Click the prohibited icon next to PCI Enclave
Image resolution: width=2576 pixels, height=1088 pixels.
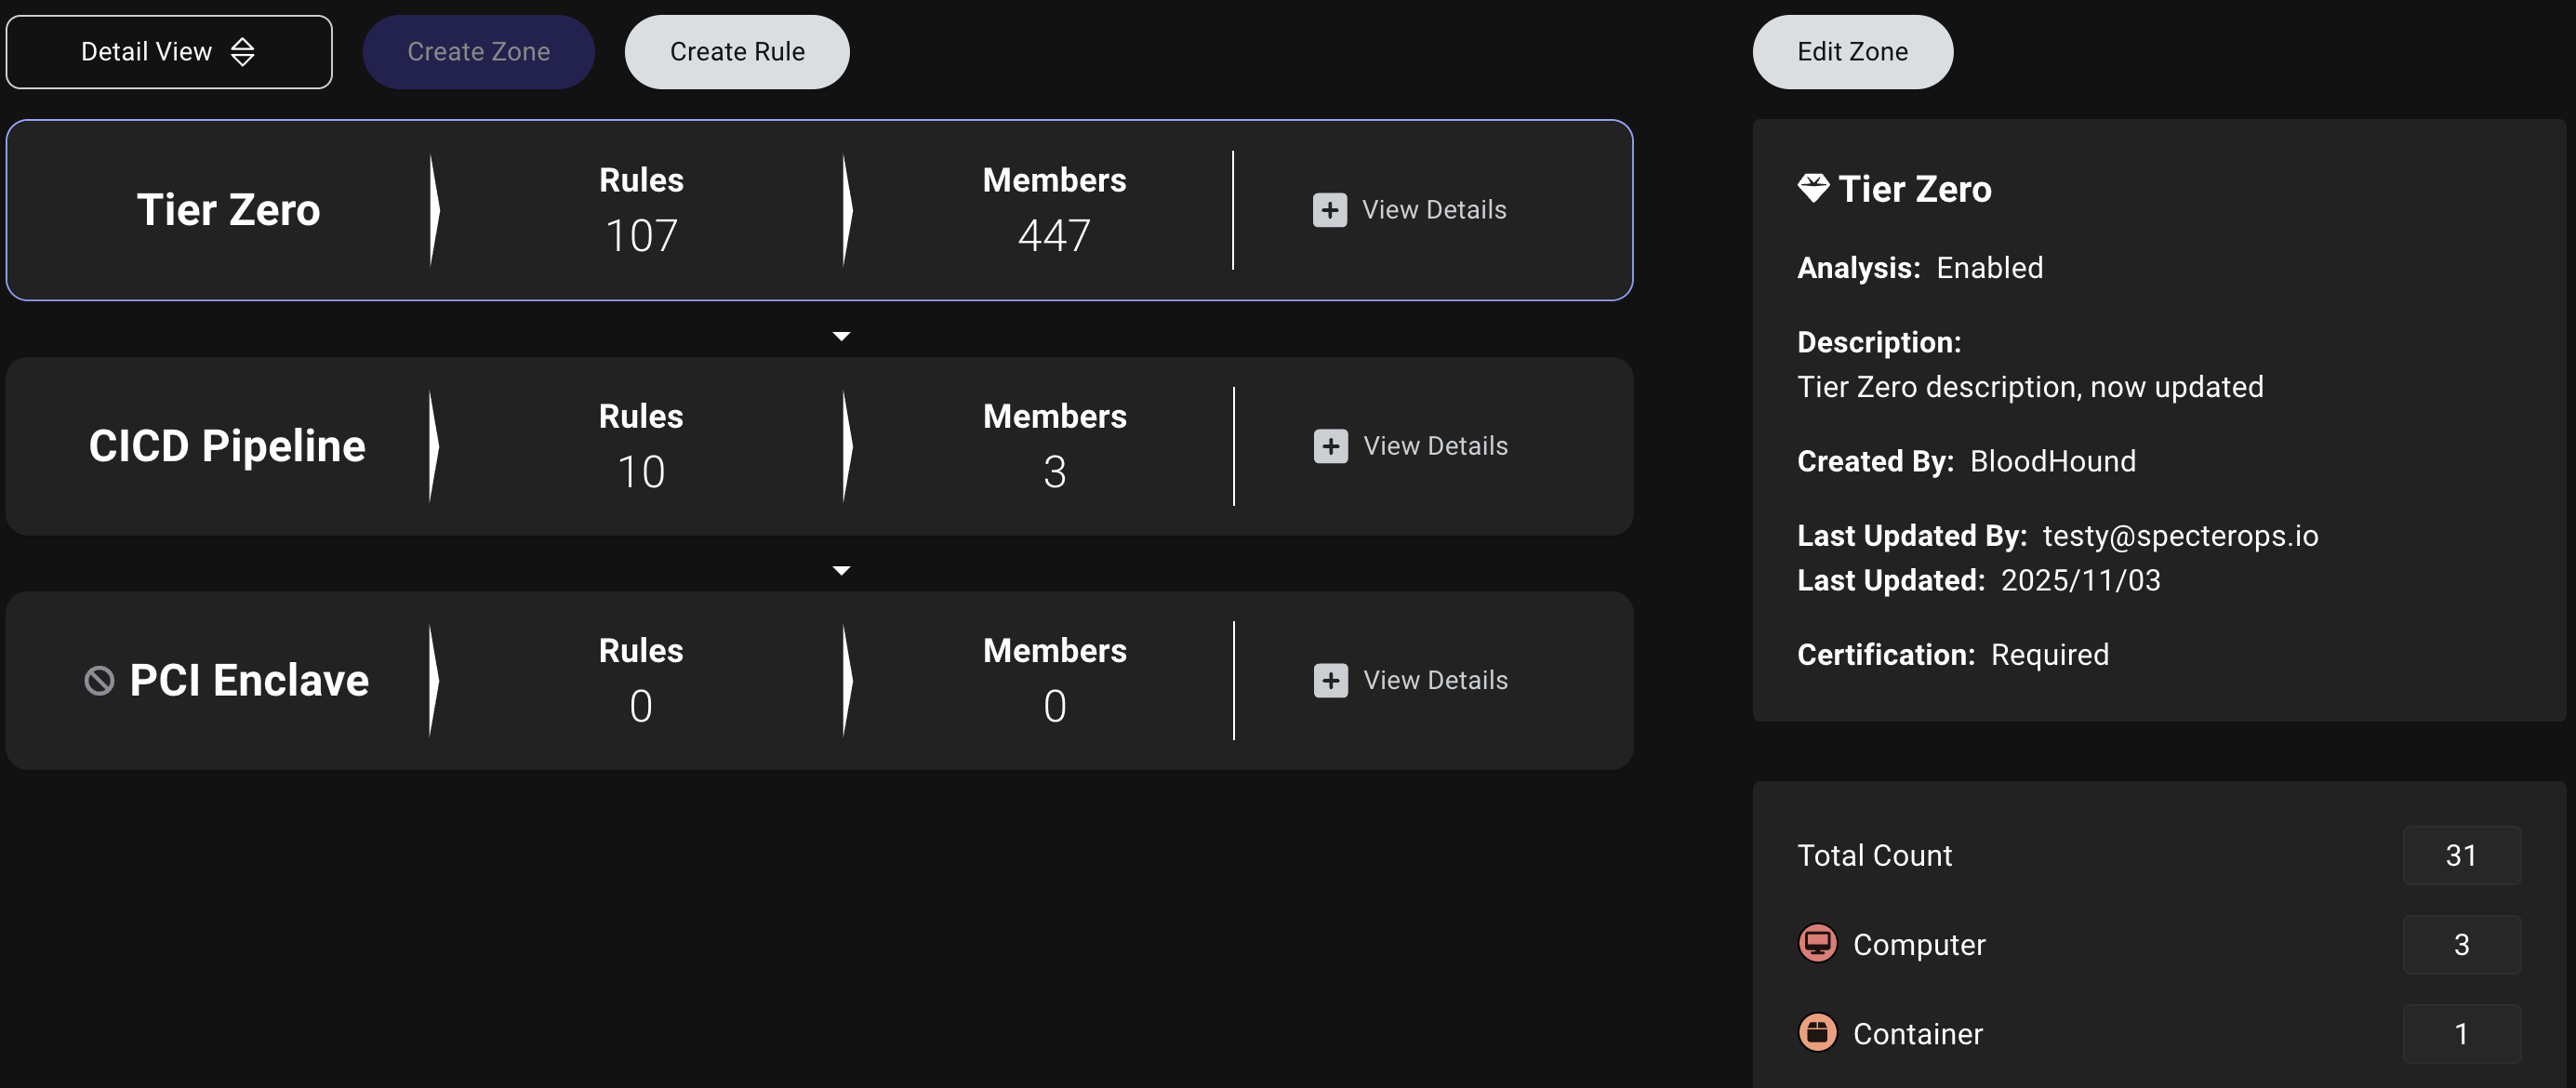click(x=98, y=680)
